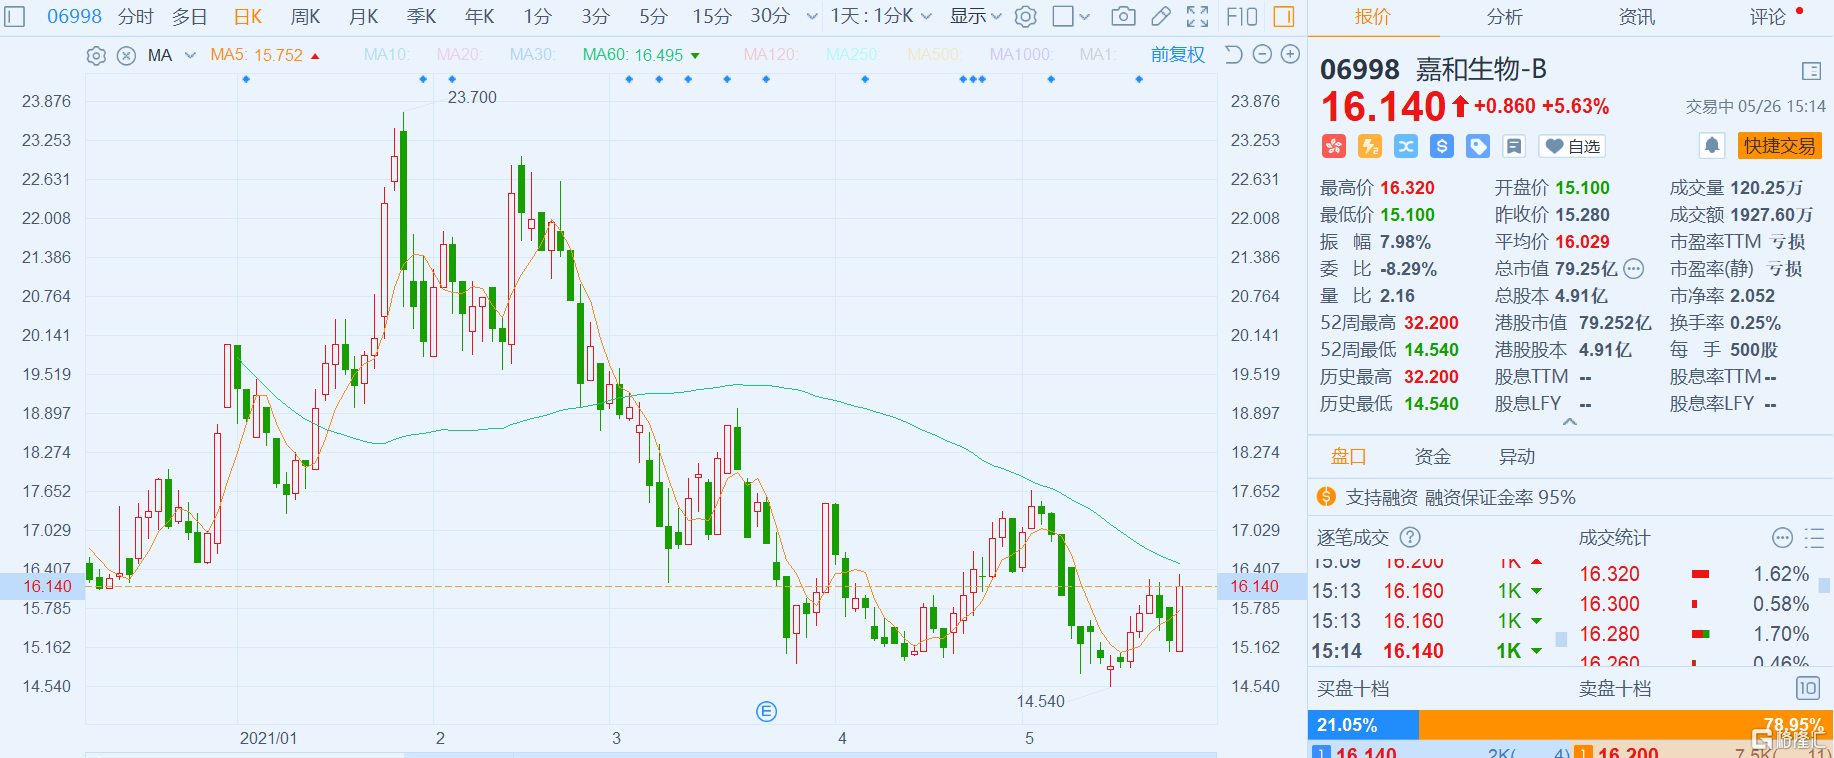
Task: Switch to the 周K tab
Action: click(x=305, y=16)
